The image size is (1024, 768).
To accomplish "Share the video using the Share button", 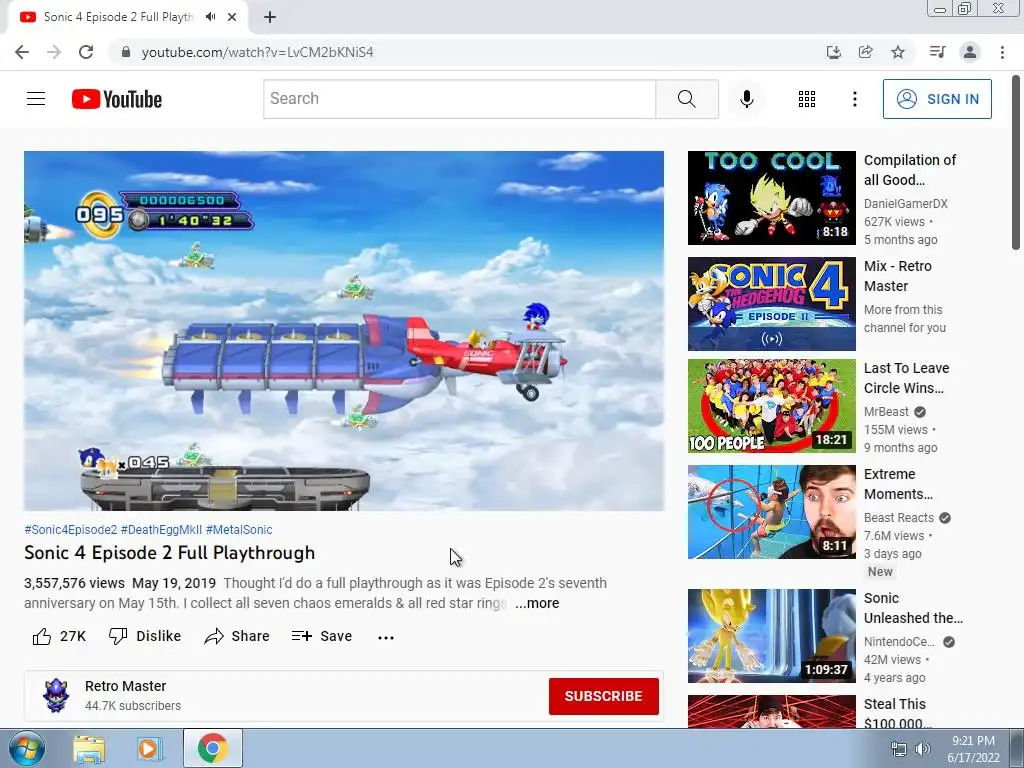I will coord(236,636).
